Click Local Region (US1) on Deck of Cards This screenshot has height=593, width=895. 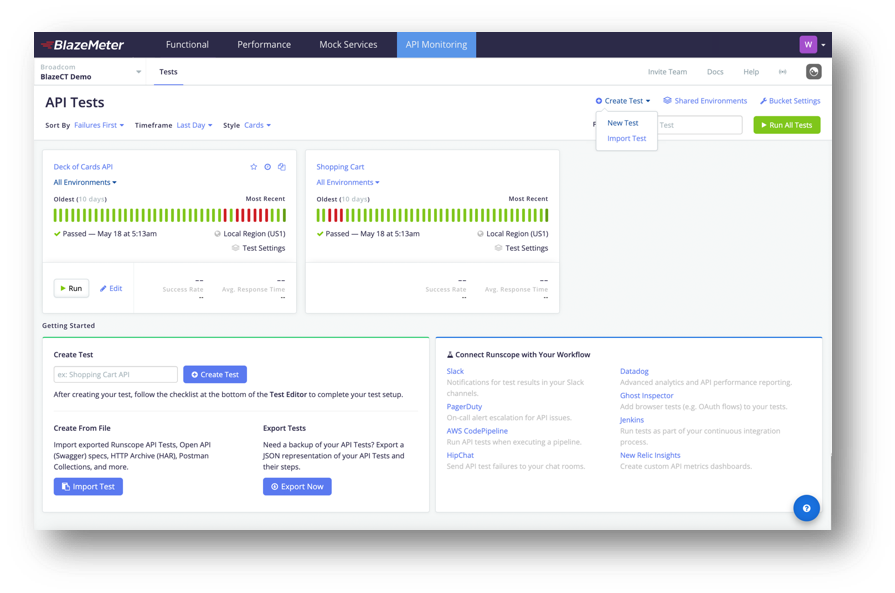coord(249,233)
